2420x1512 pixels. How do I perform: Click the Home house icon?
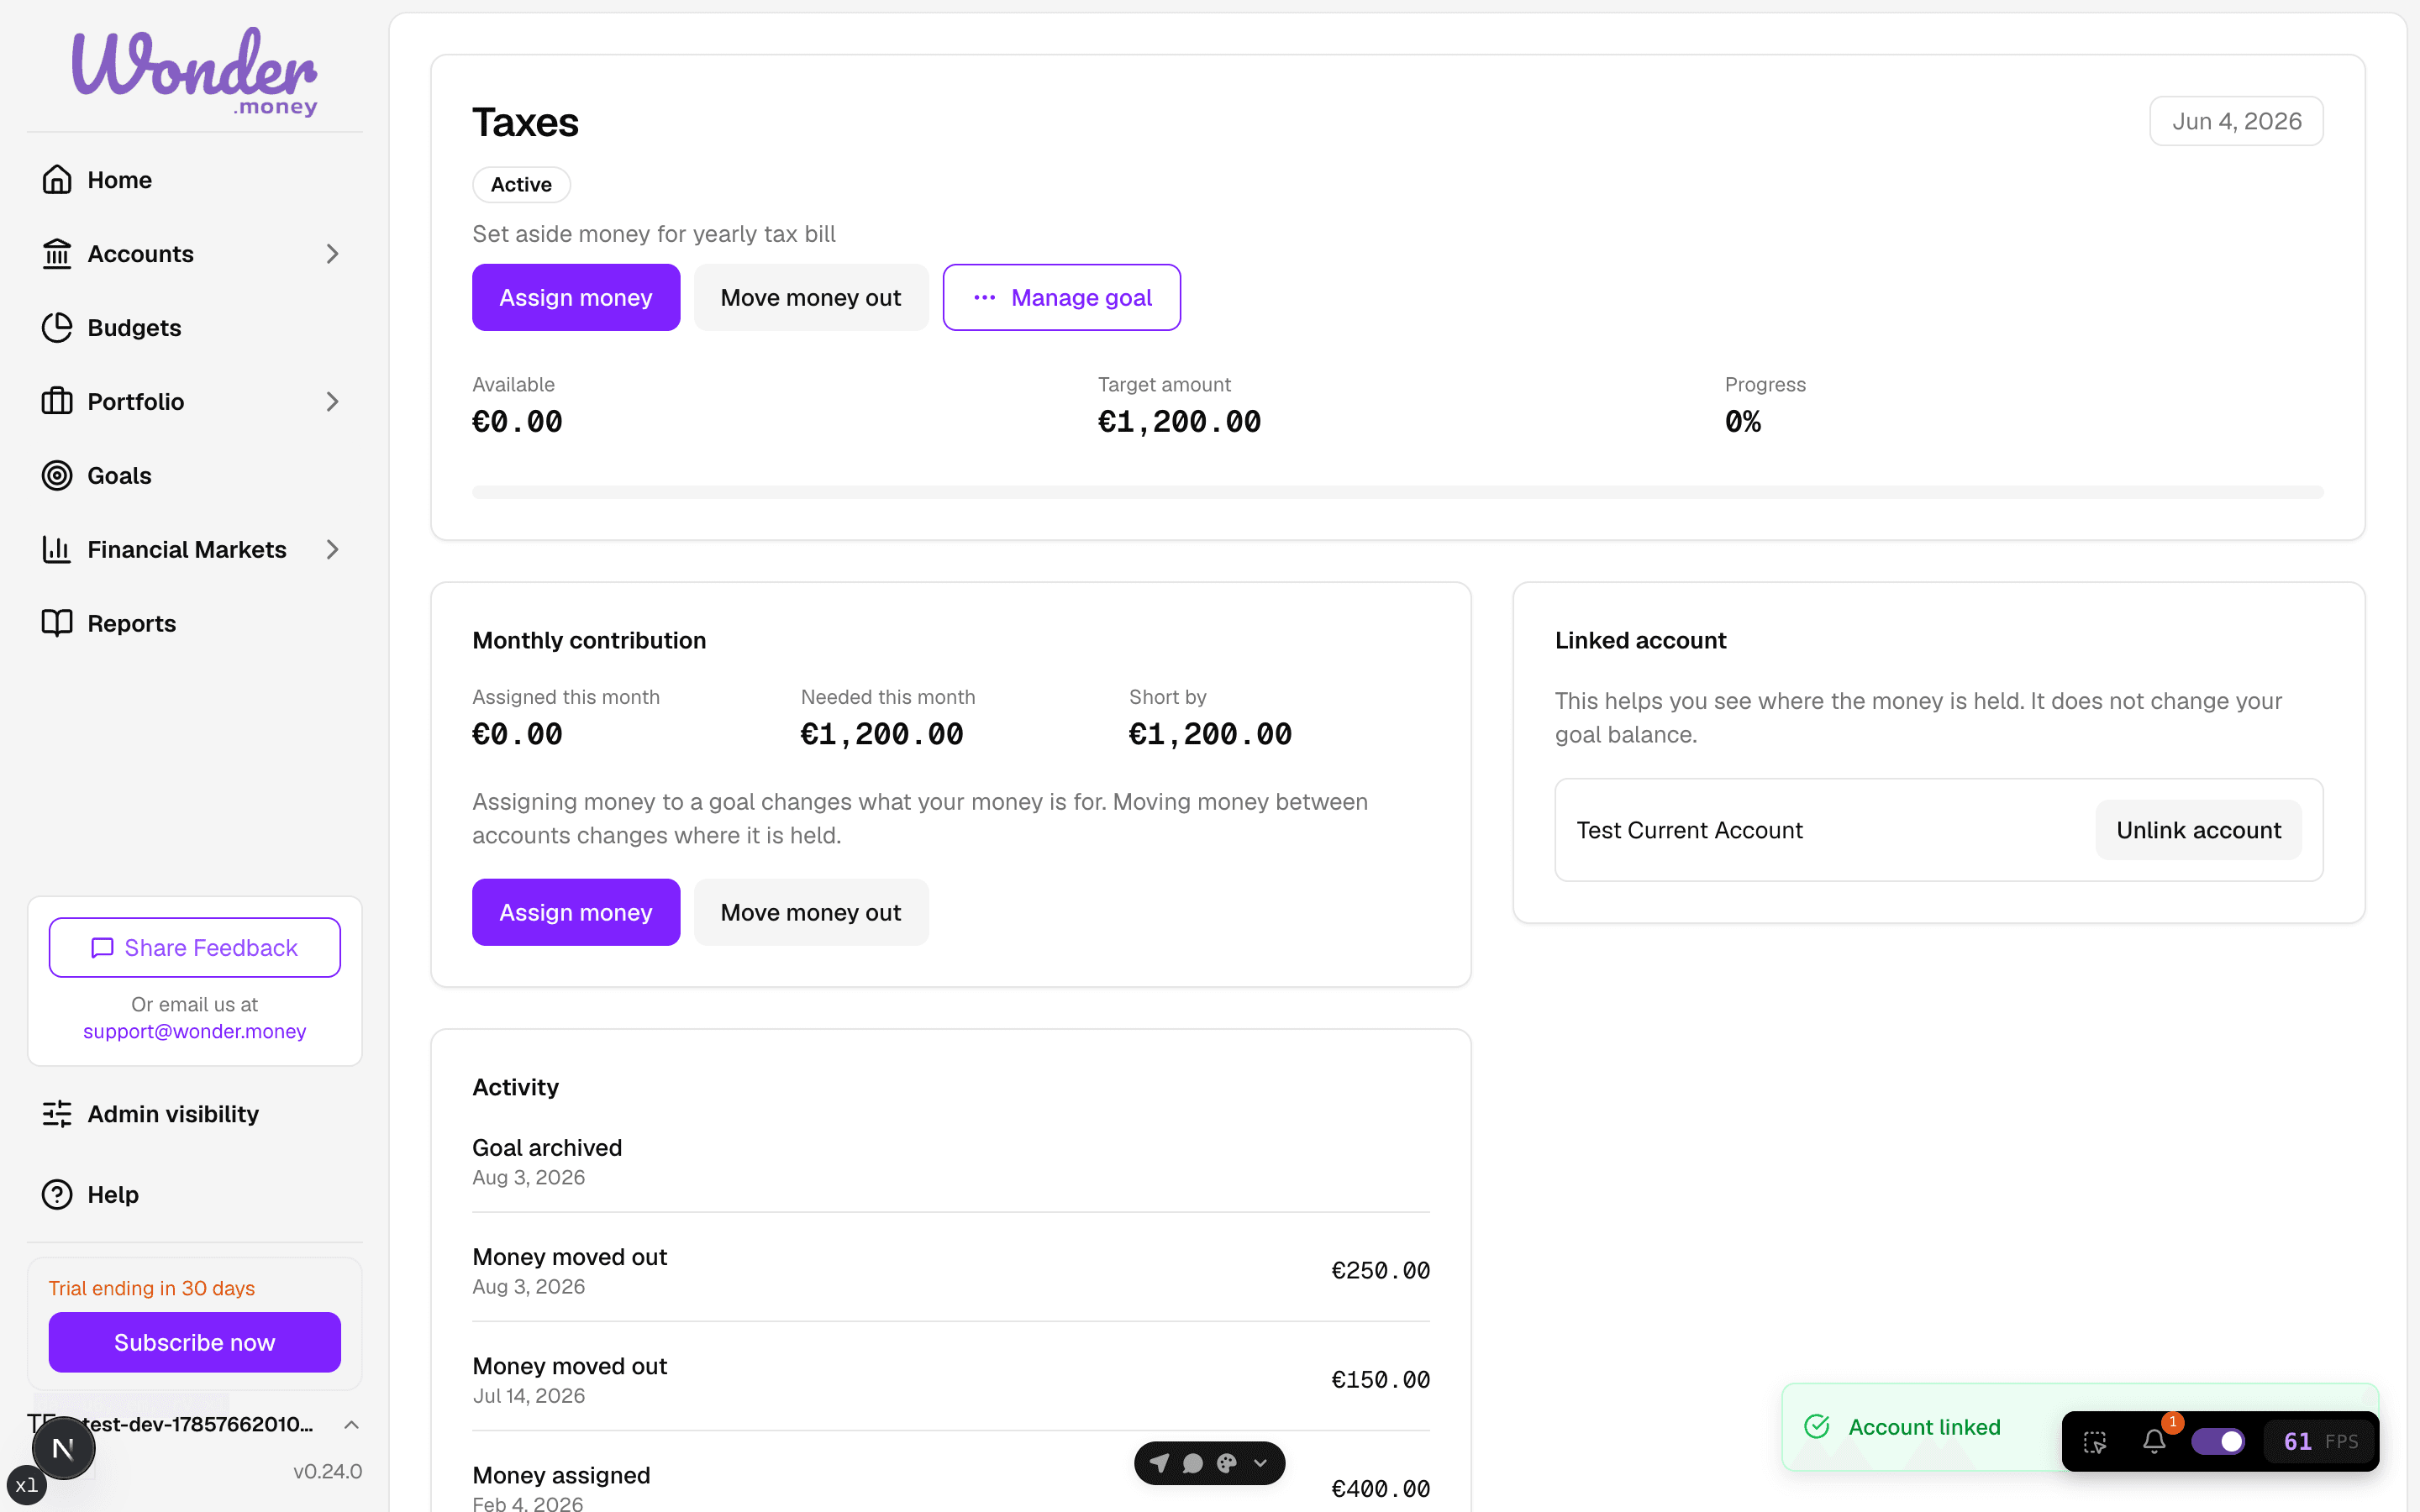coord(57,180)
